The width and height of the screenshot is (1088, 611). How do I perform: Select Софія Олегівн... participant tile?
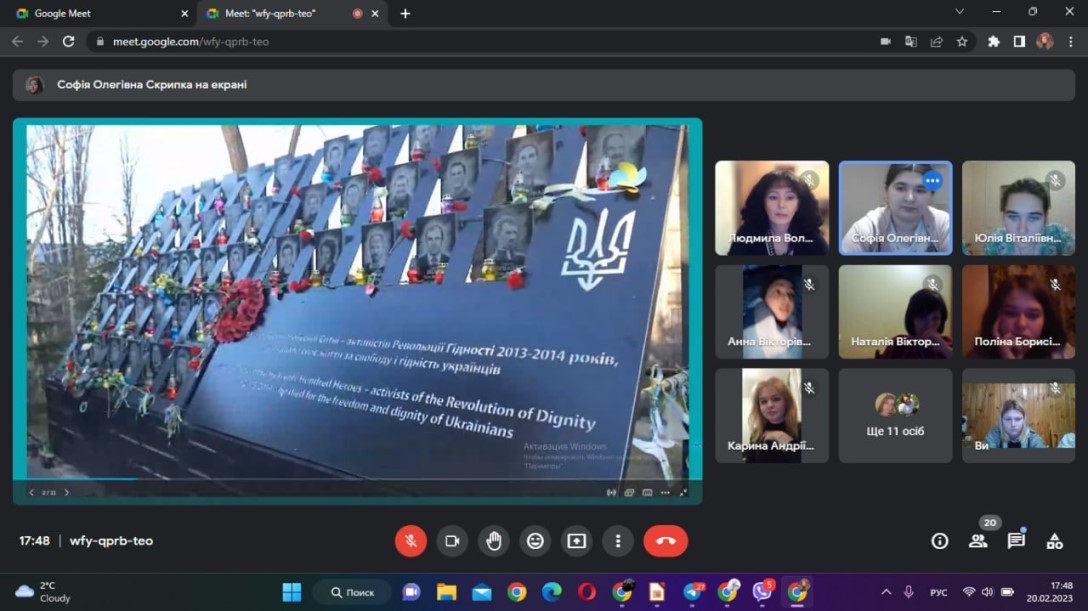pyautogui.click(x=895, y=208)
